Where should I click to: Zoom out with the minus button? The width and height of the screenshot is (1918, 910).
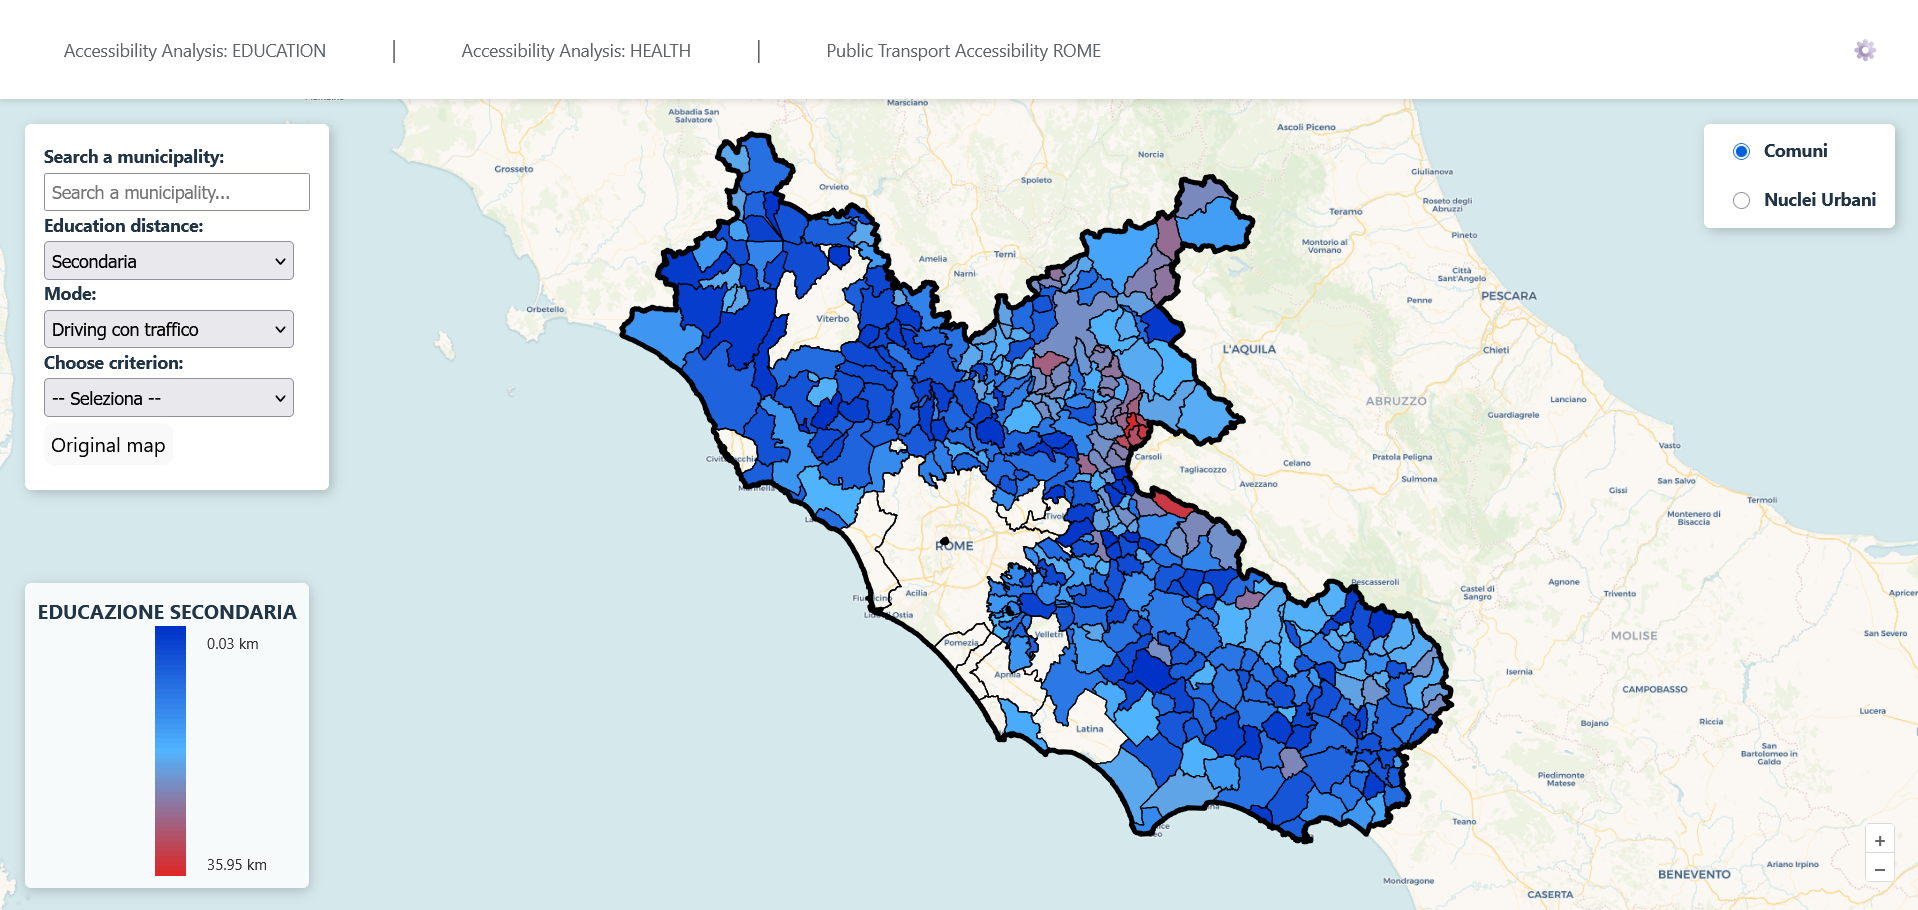1879,869
